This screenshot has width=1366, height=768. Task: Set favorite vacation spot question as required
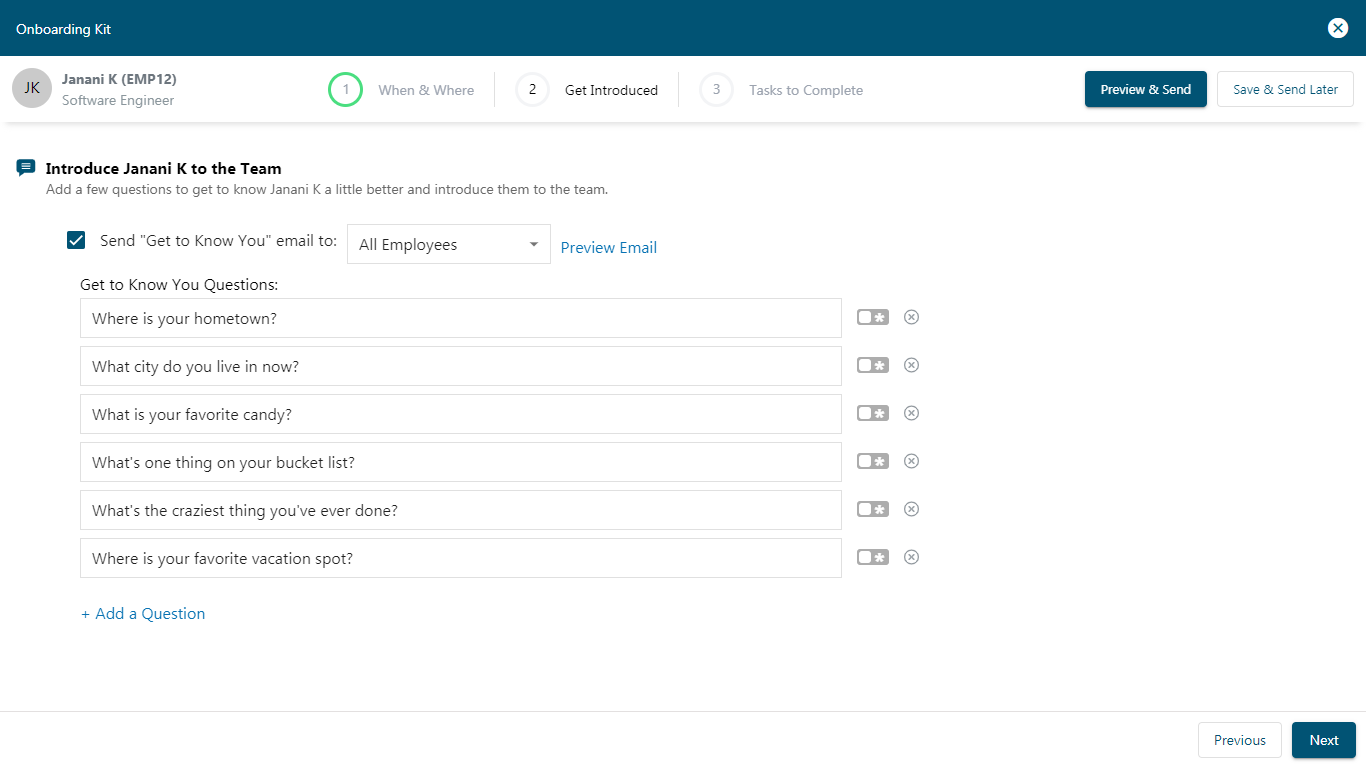click(872, 557)
